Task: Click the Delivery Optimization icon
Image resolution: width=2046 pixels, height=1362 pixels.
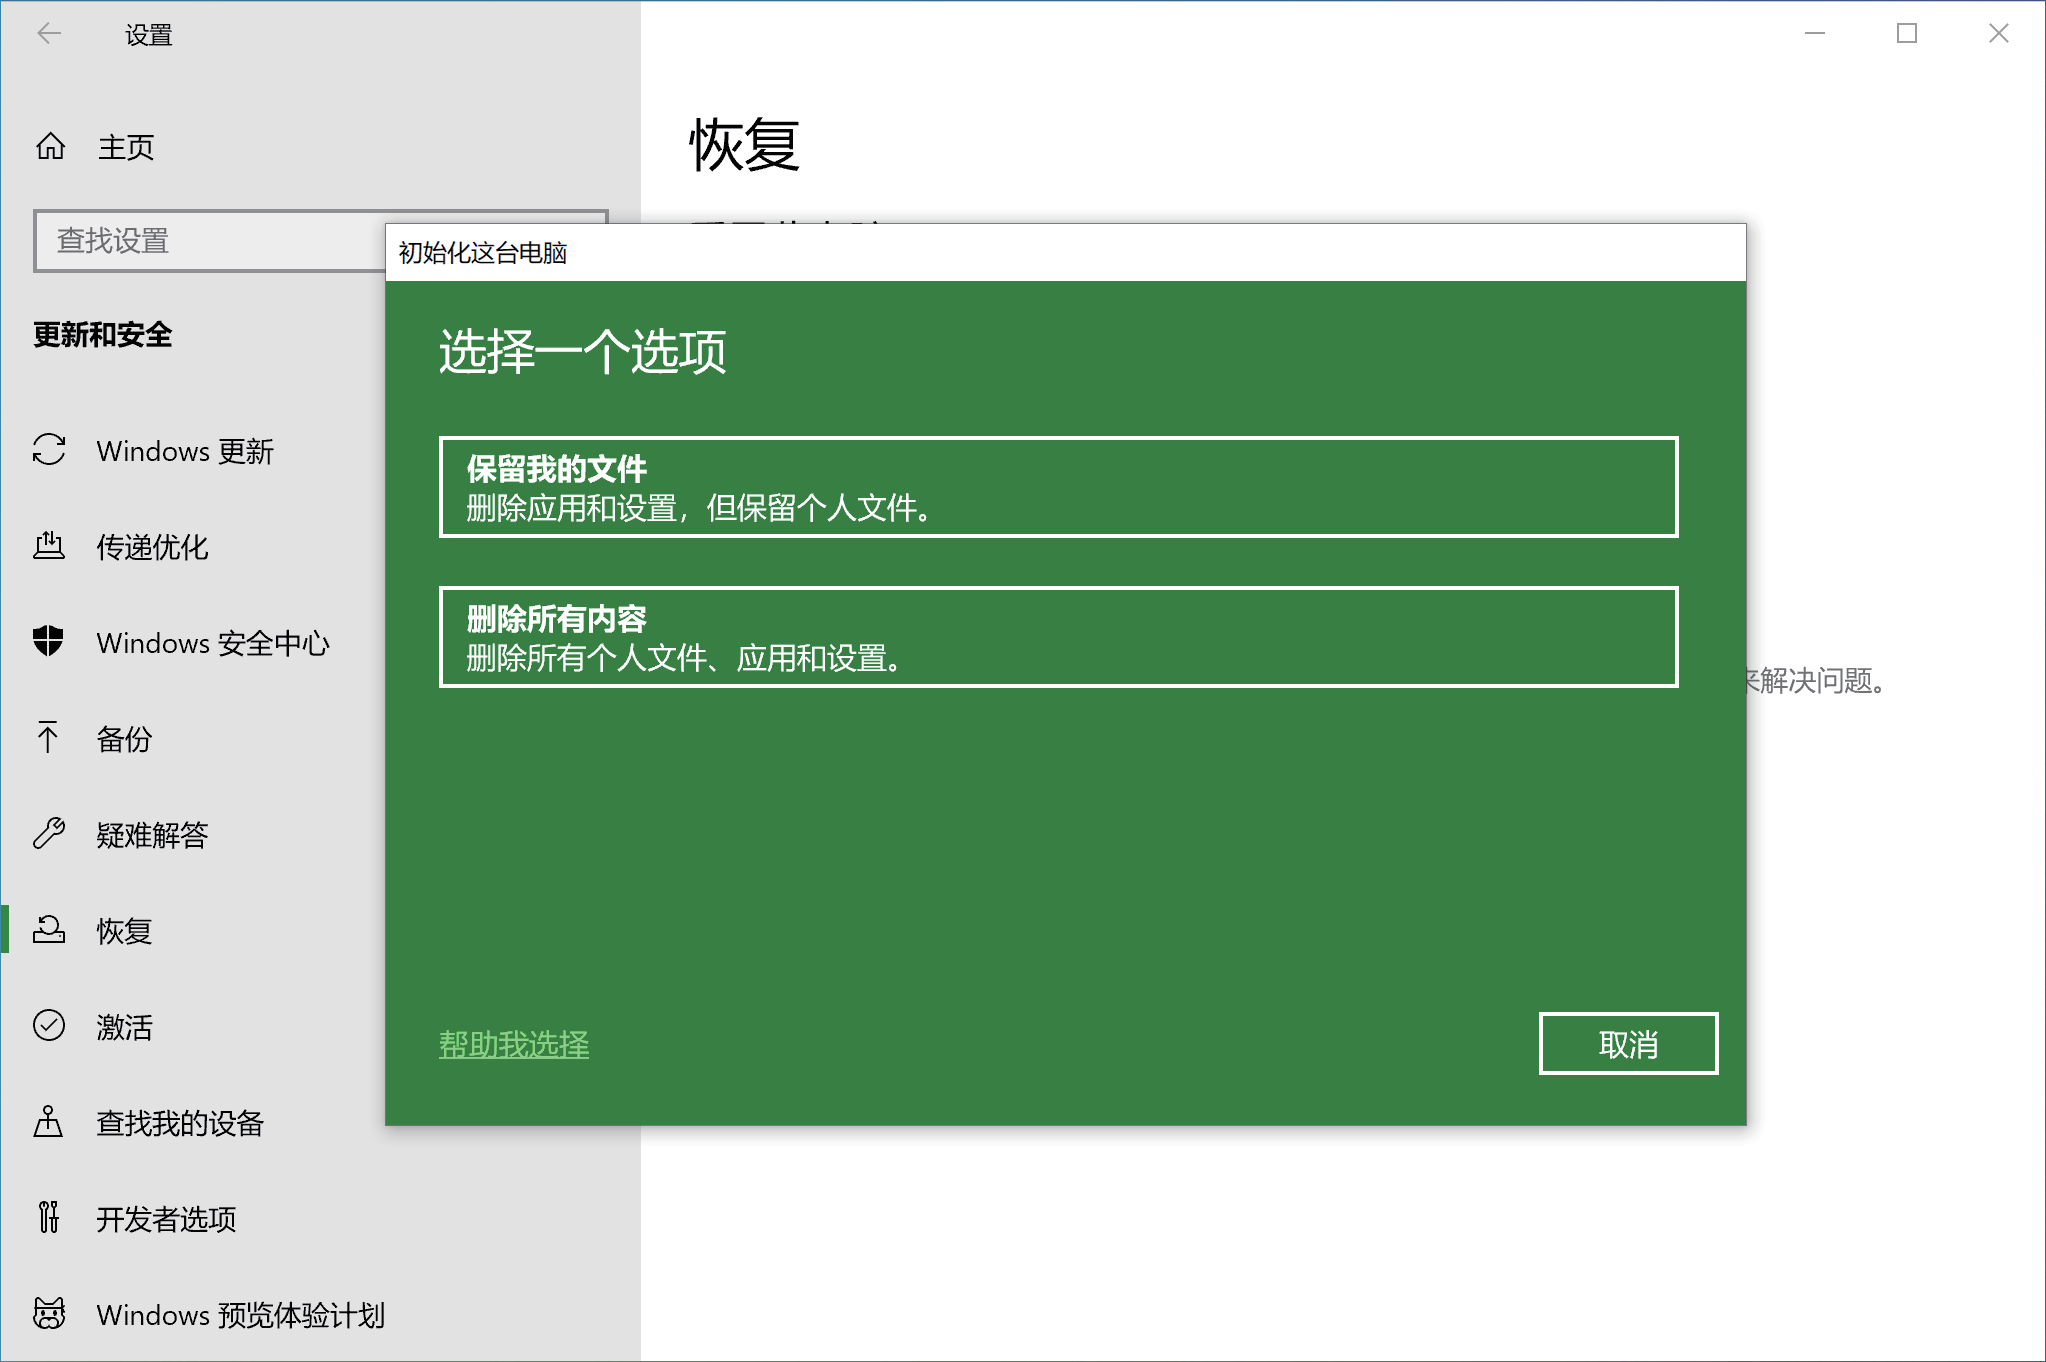Action: [49, 546]
